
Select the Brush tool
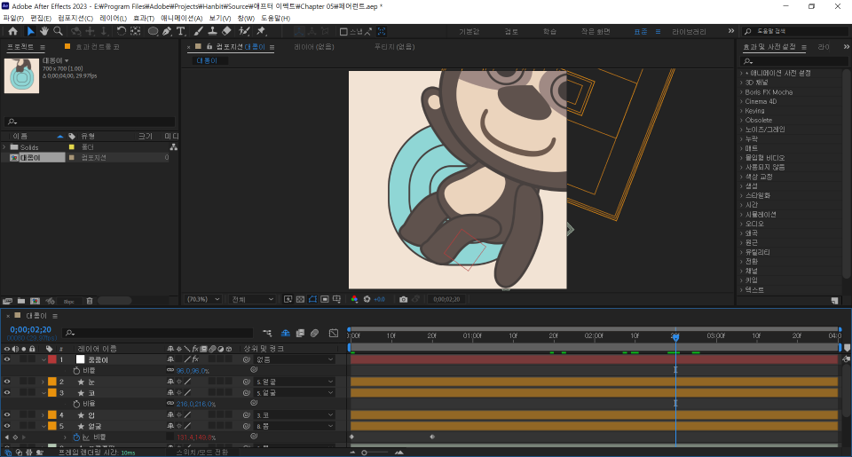[198, 32]
